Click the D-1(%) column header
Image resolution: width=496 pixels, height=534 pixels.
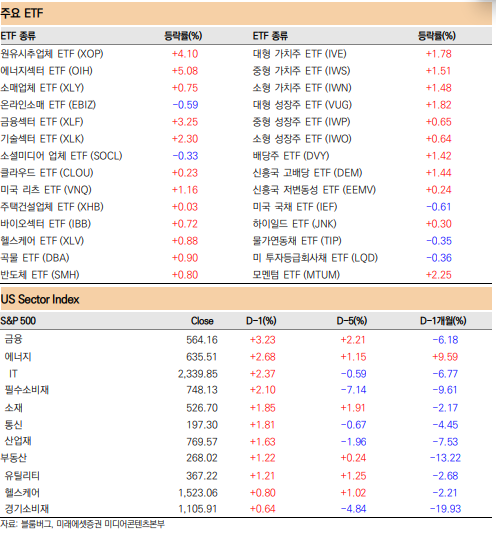click(x=261, y=321)
